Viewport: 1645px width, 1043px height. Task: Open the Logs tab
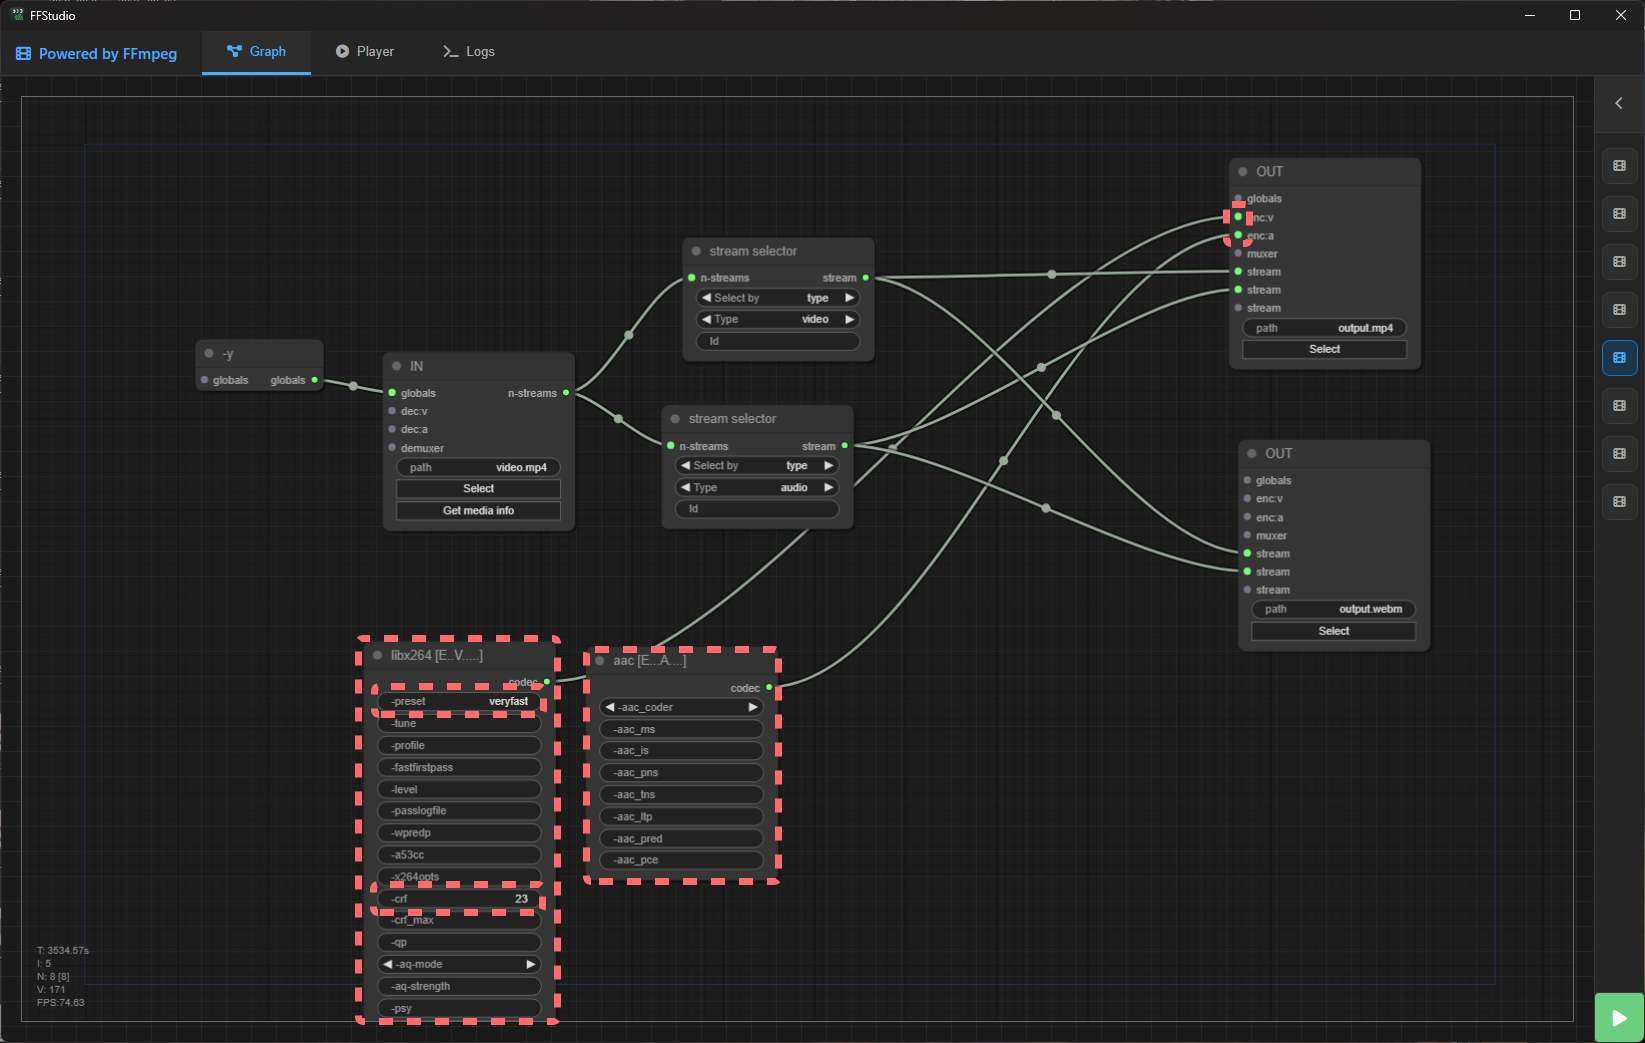[468, 52]
